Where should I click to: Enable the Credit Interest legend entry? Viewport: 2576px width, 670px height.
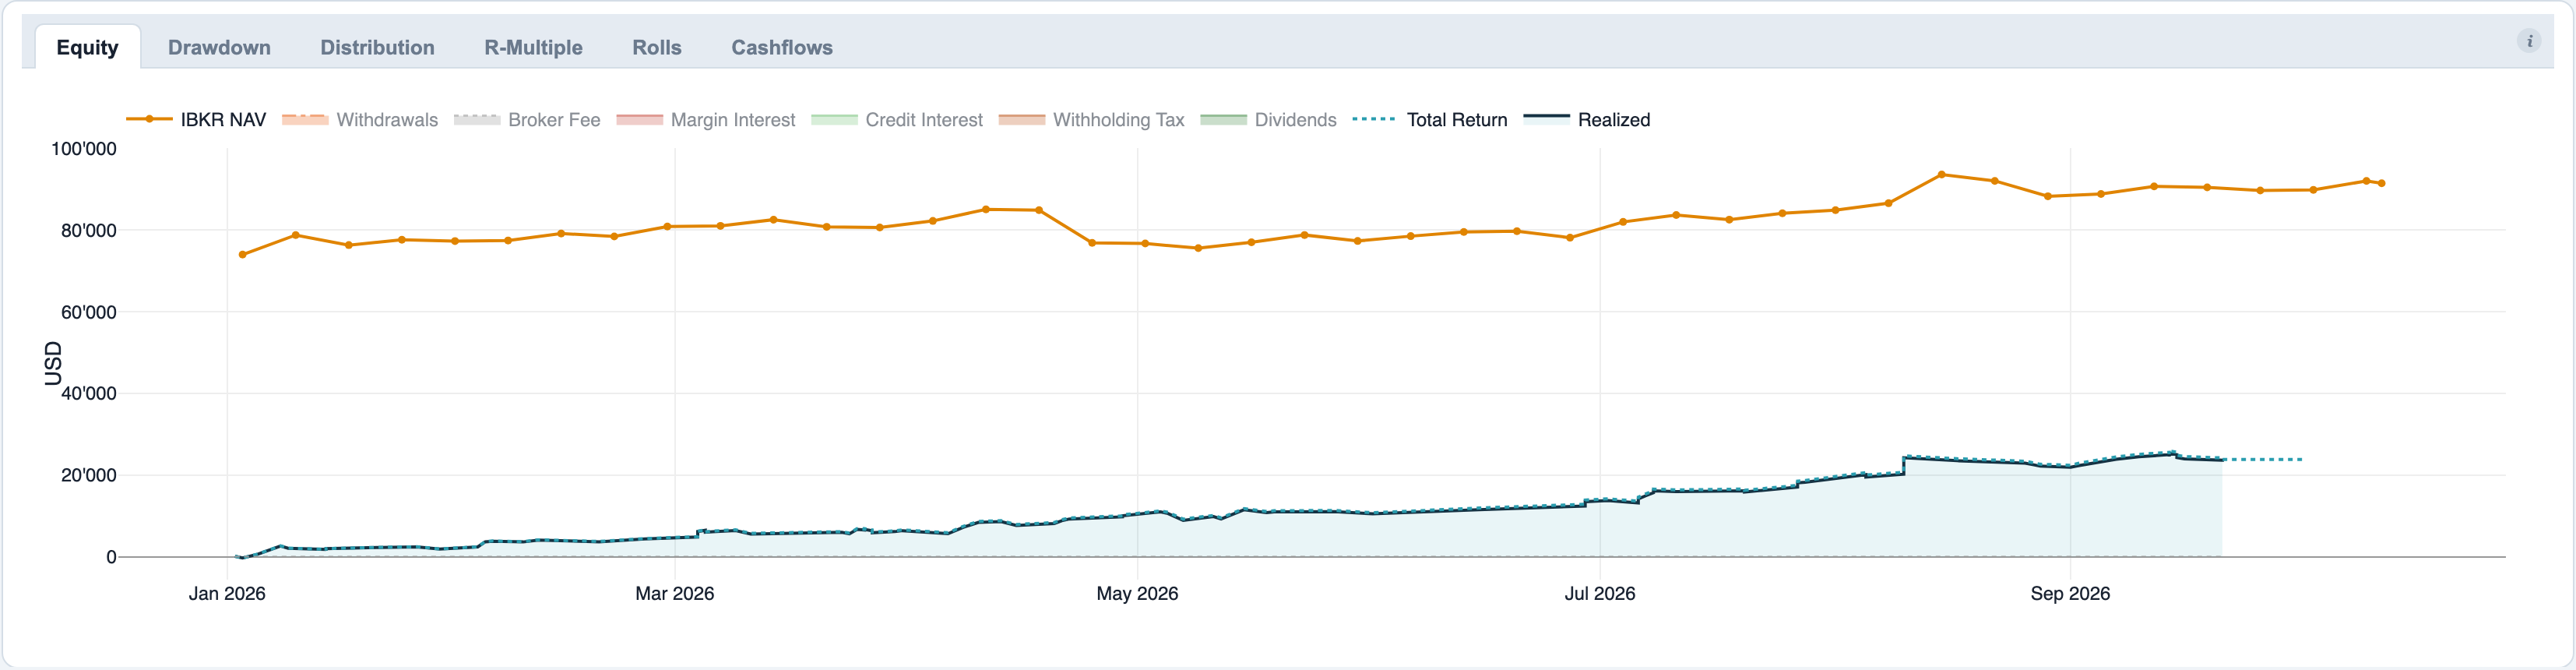tap(897, 120)
